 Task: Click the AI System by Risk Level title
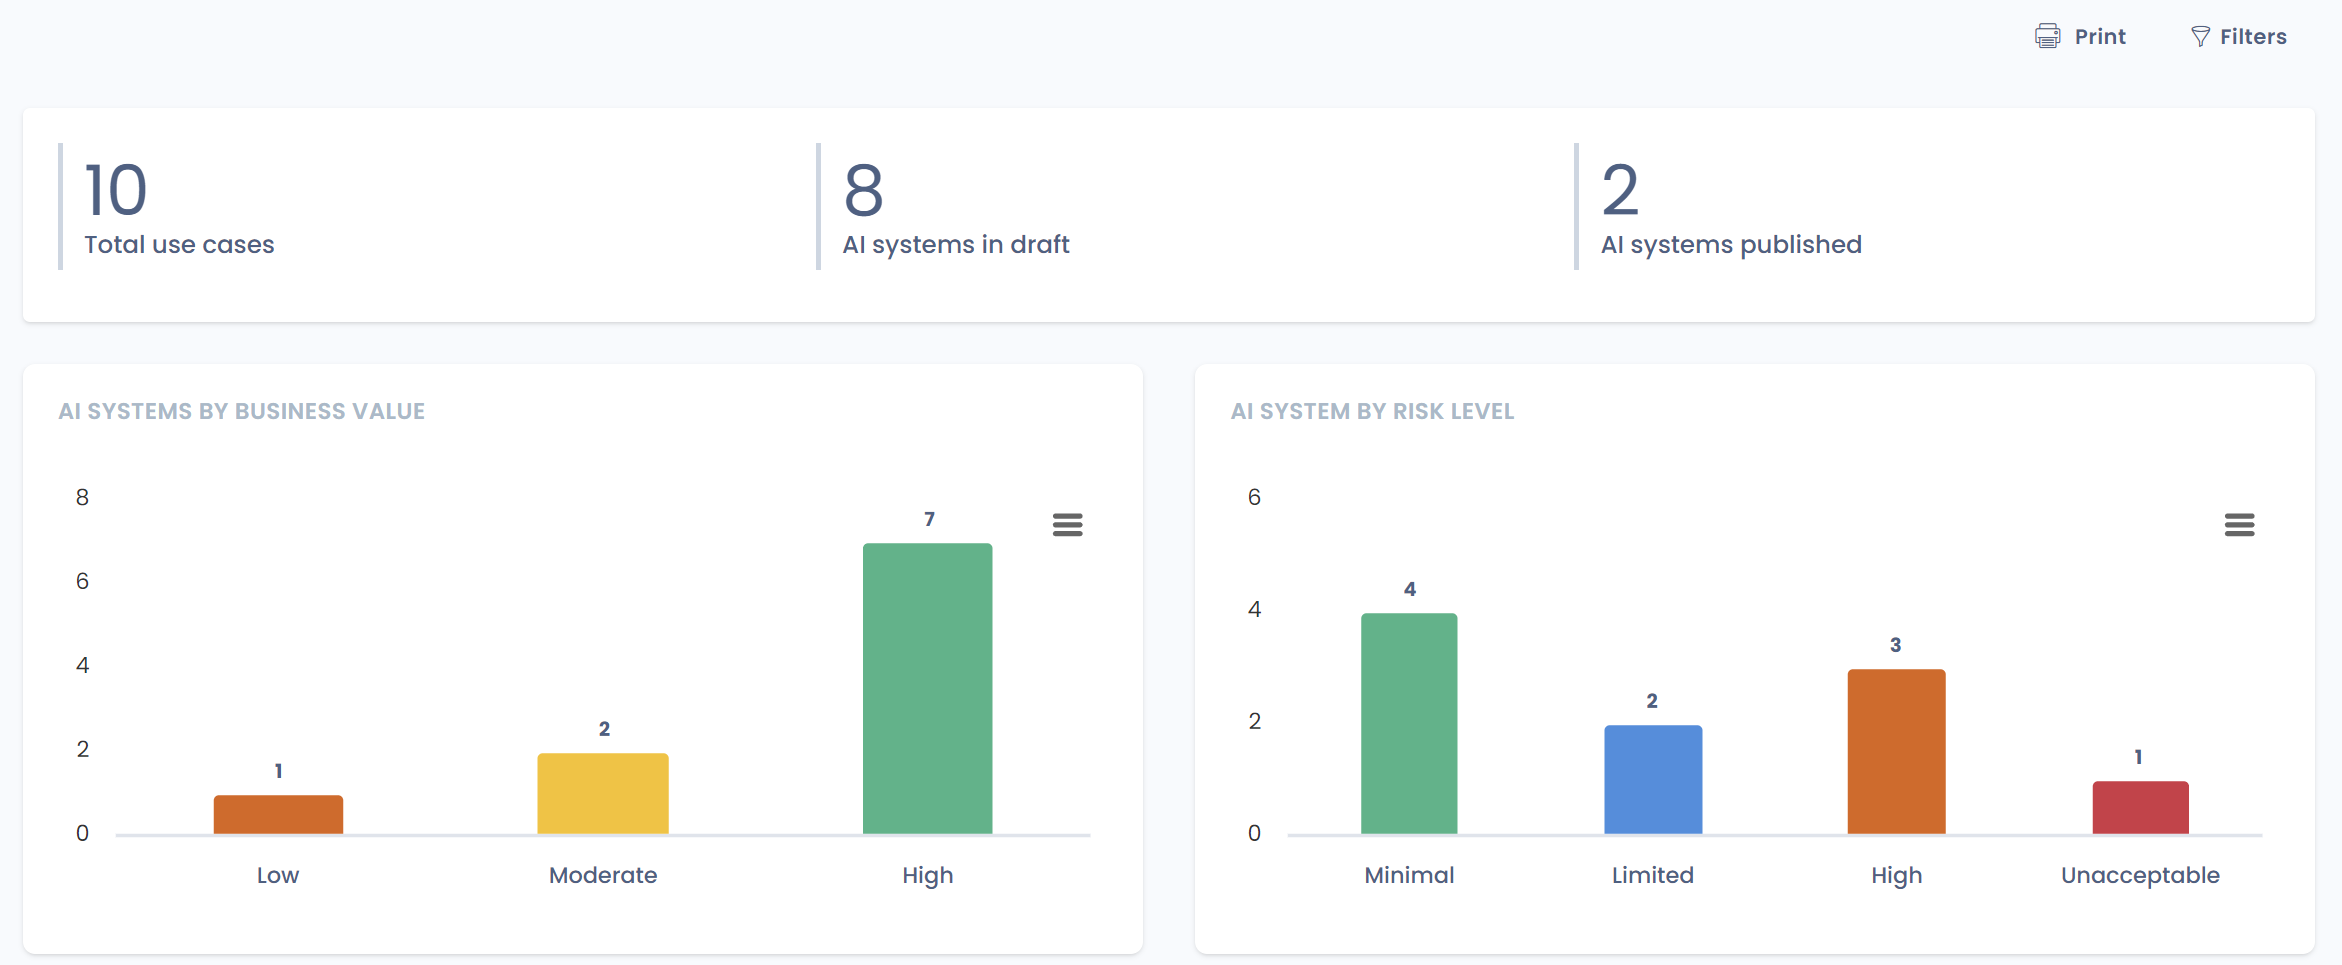pyautogui.click(x=1372, y=411)
